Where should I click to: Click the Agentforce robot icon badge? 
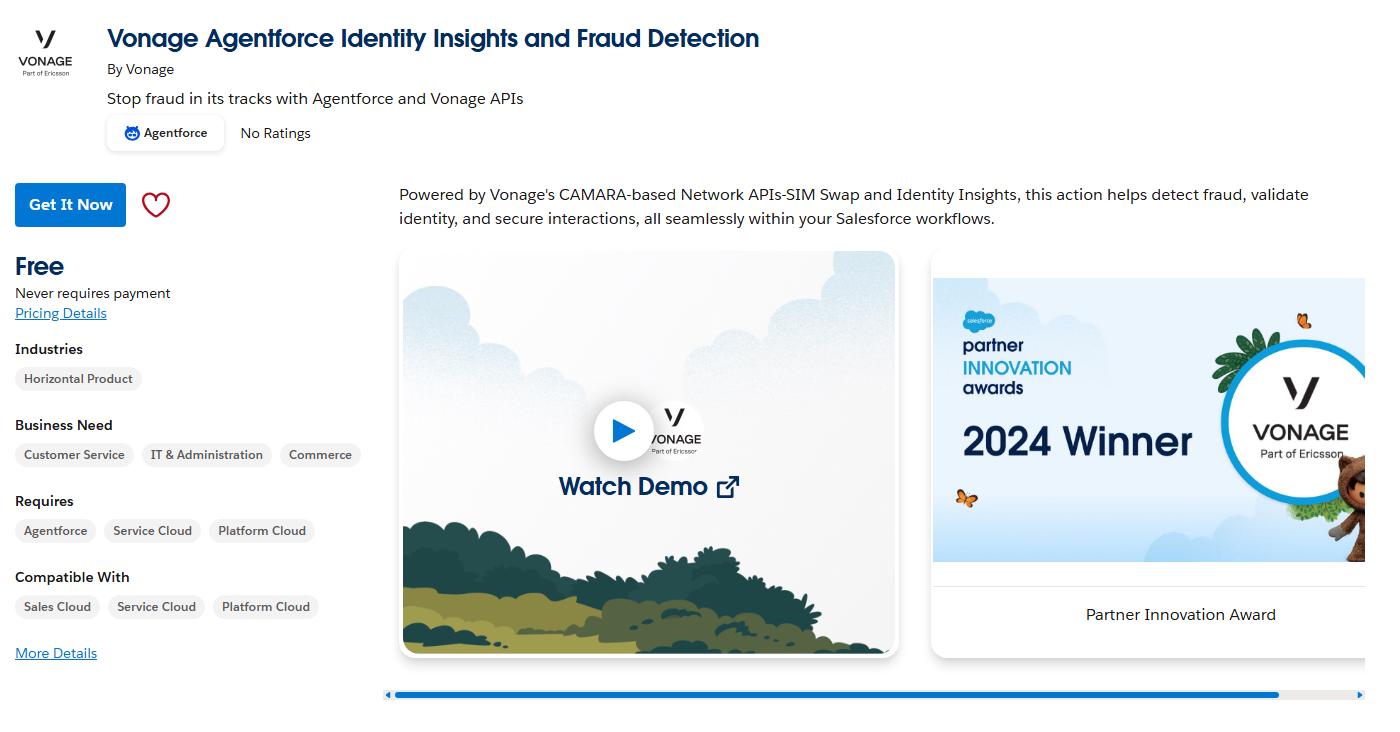(132, 133)
